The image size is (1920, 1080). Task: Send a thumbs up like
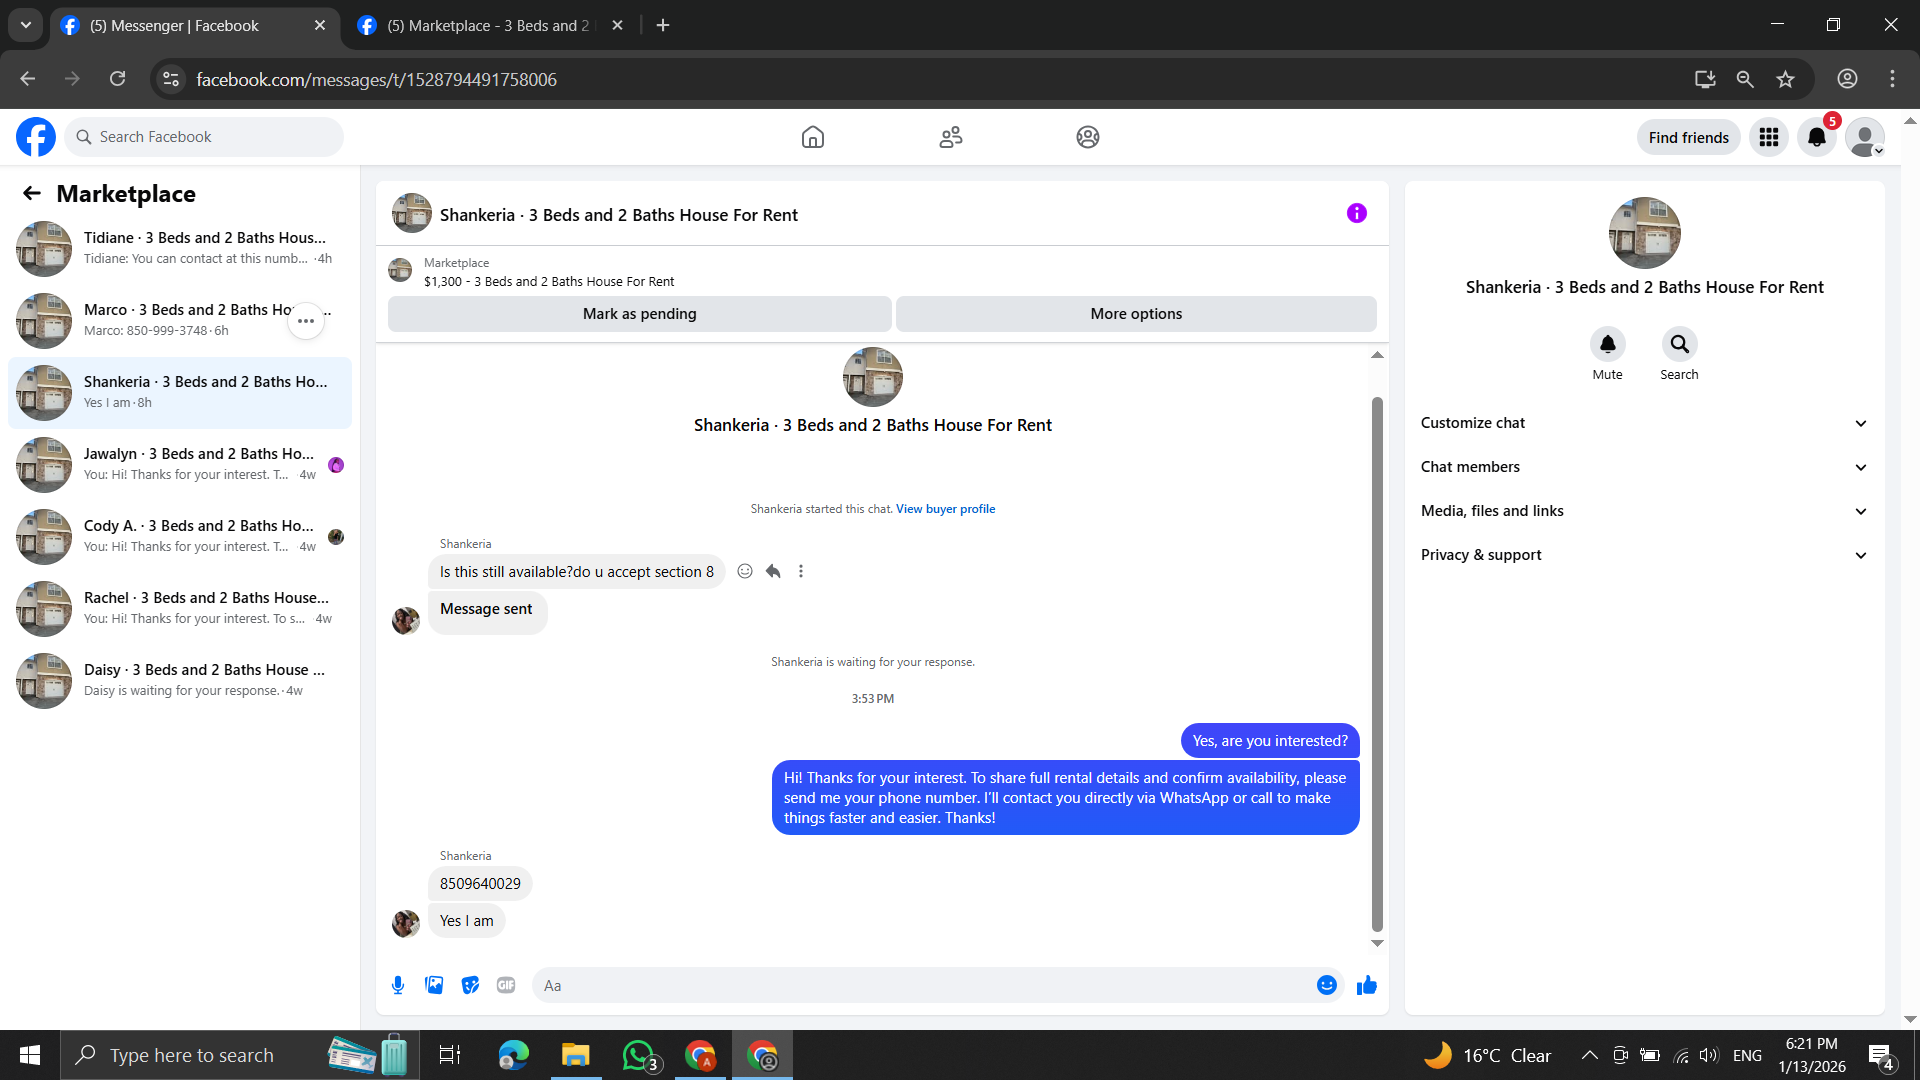(x=1366, y=985)
